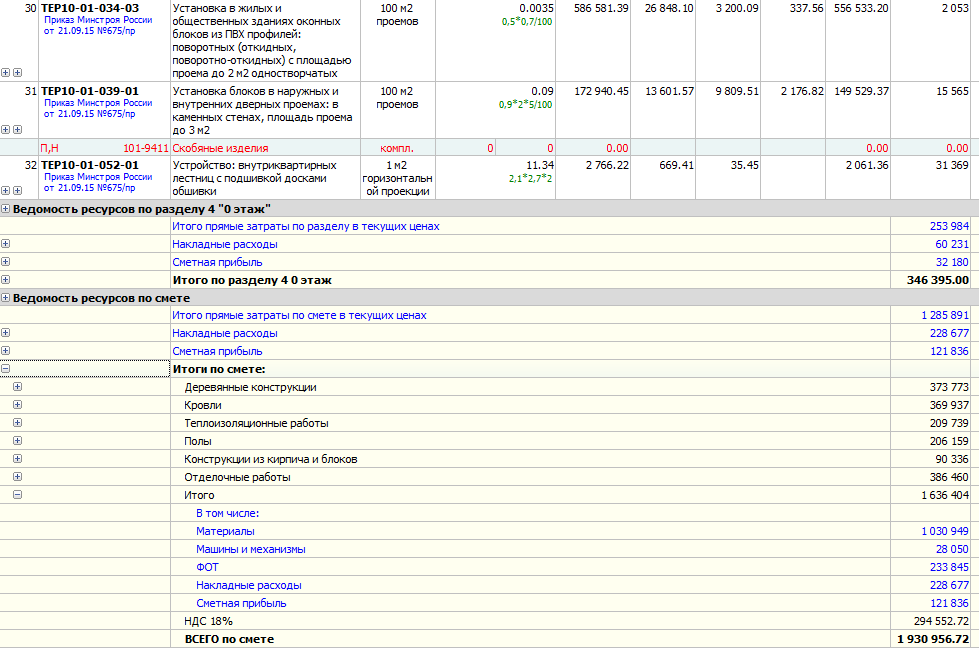Image resolution: width=979 pixels, height=656 pixels.
Task: Expand the "Теплоизоляционные работы" row
Action: (x=17, y=423)
